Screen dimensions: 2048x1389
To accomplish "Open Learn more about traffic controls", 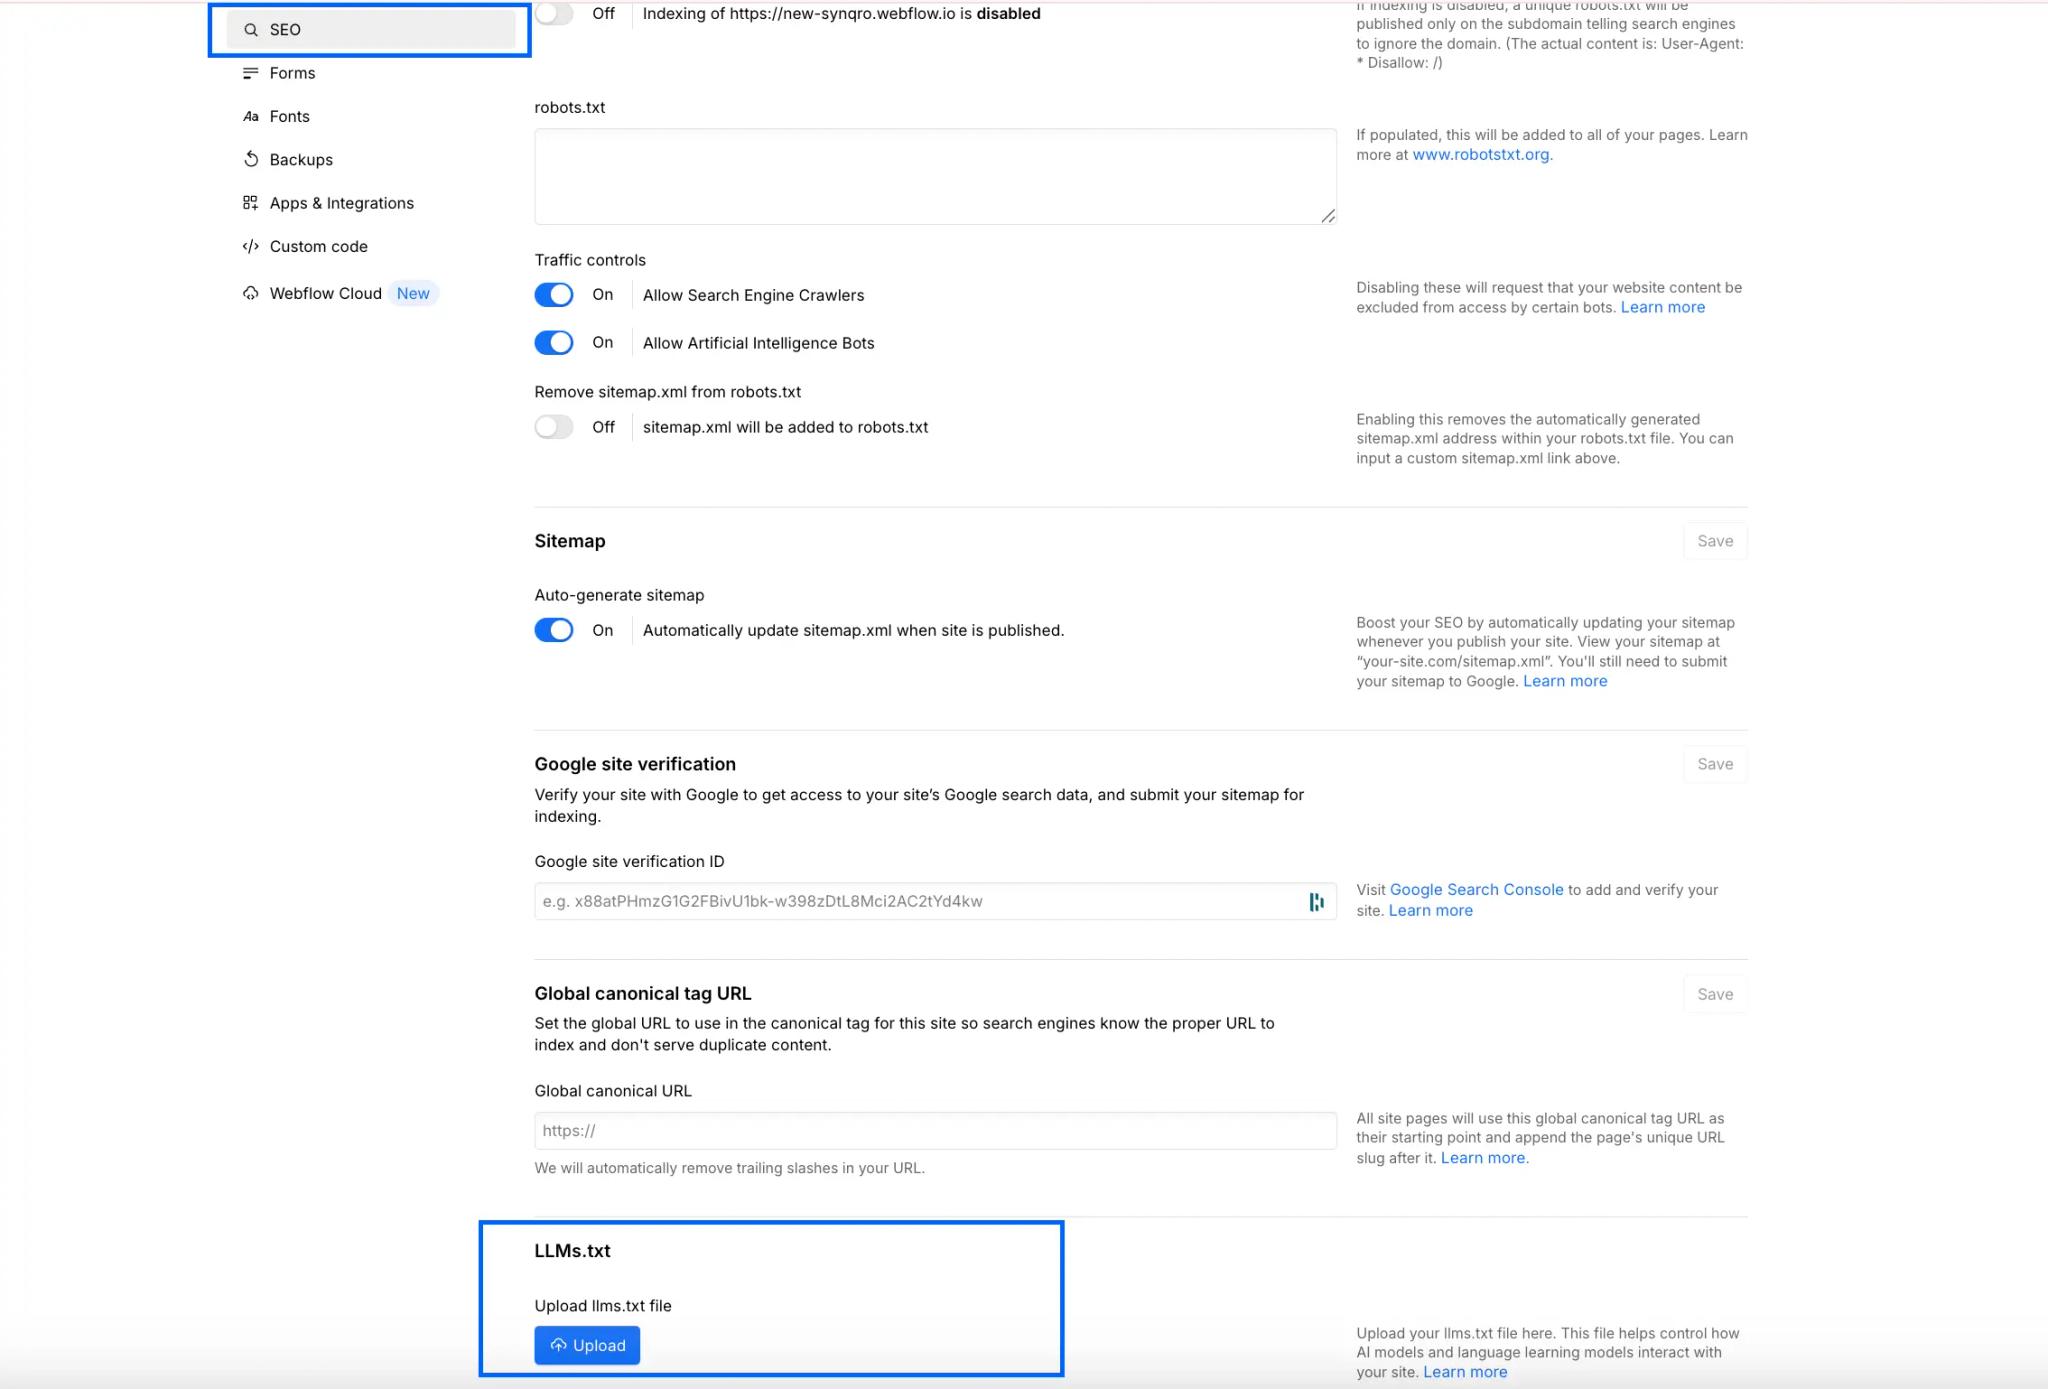I will [x=1662, y=307].
